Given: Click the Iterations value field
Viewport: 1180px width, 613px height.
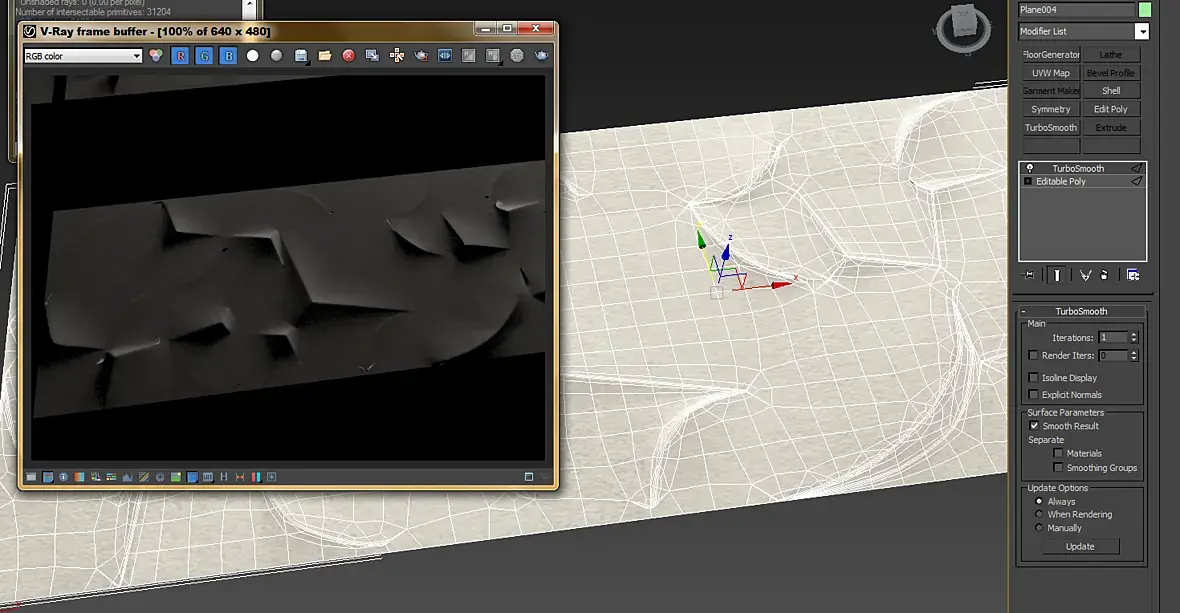Looking at the screenshot, I should click(x=1113, y=338).
